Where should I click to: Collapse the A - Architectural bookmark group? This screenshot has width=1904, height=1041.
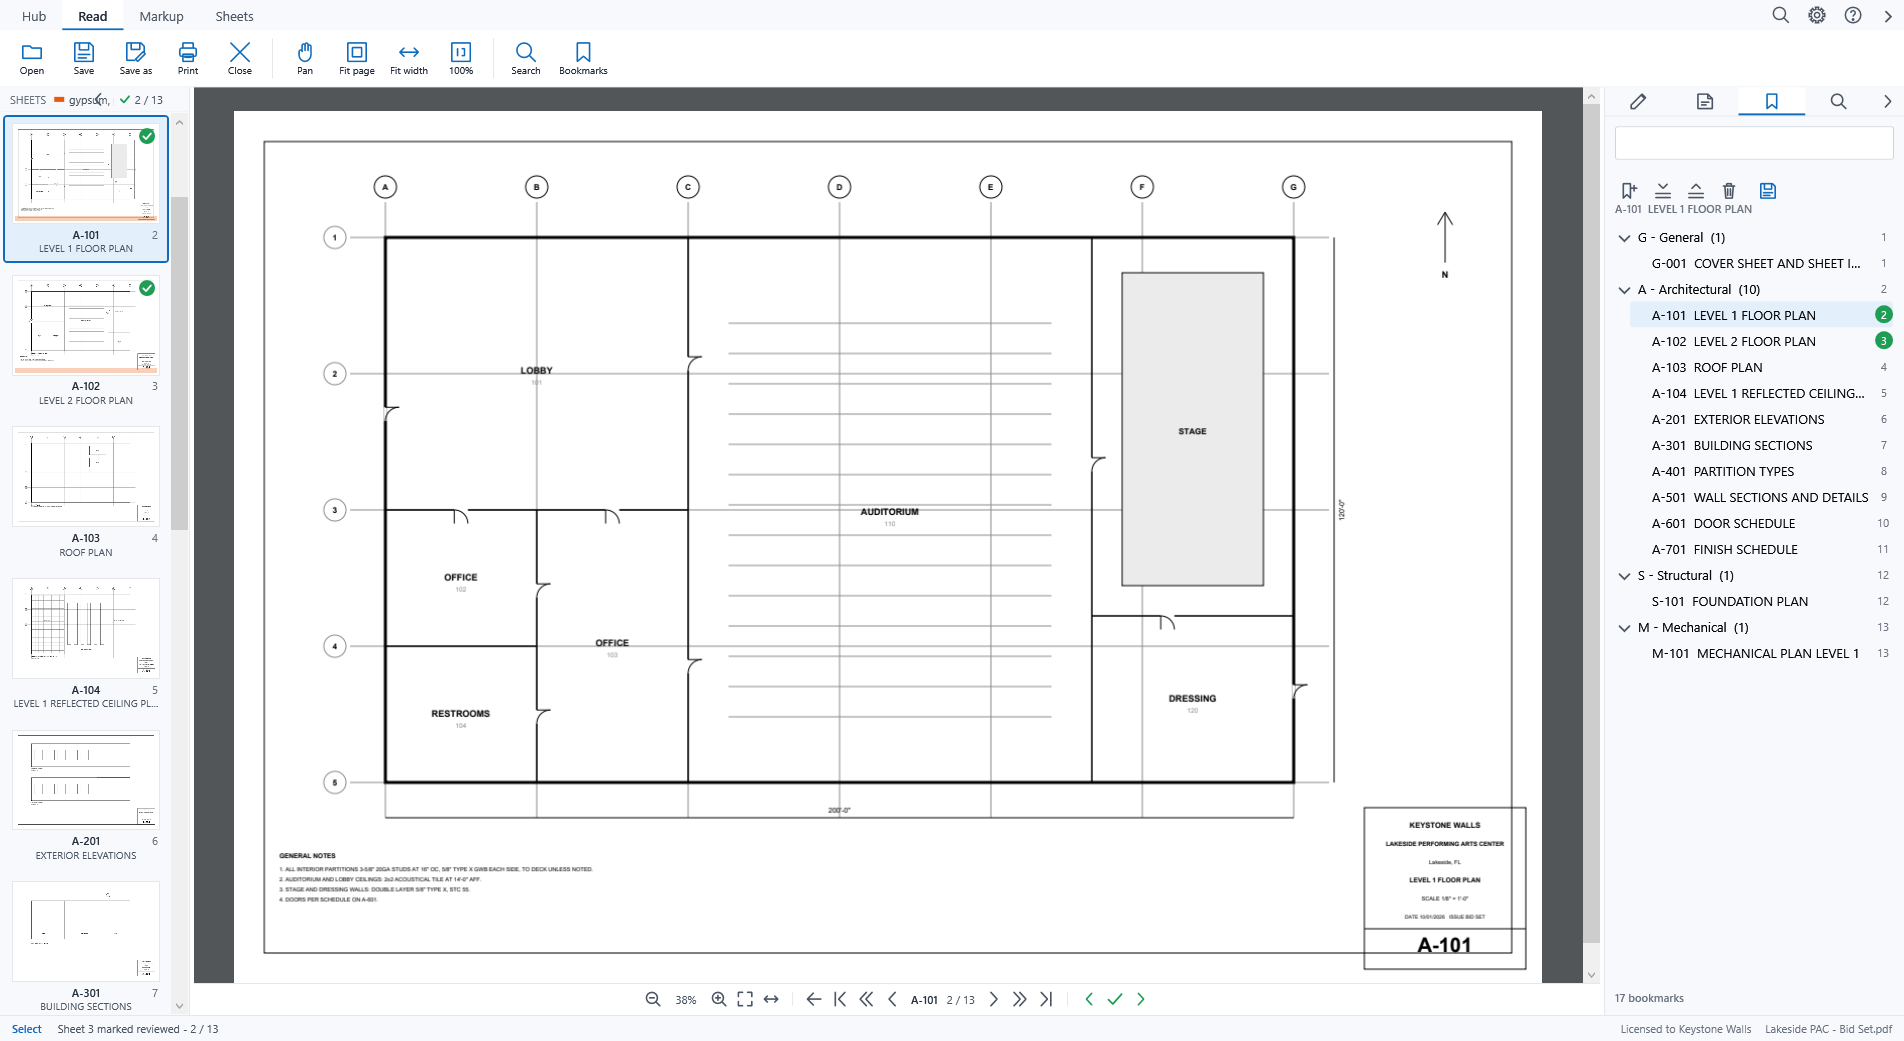pyautogui.click(x=1624, y=290)
